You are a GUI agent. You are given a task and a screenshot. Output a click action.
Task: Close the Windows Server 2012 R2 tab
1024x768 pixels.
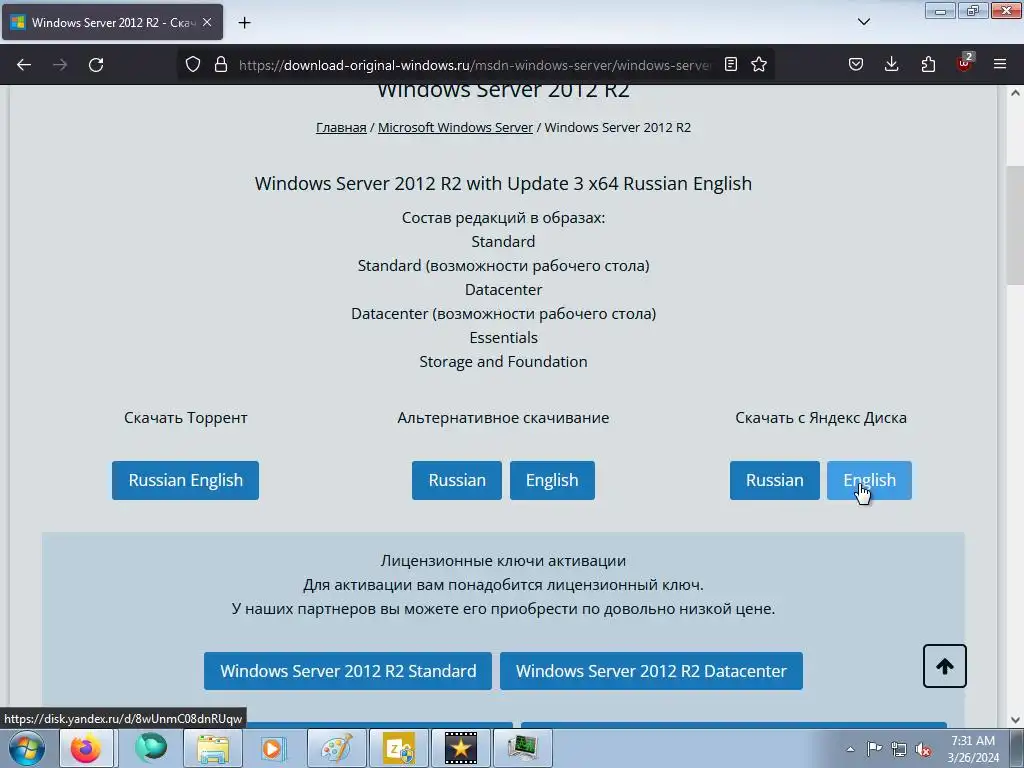tap(207, 22)
